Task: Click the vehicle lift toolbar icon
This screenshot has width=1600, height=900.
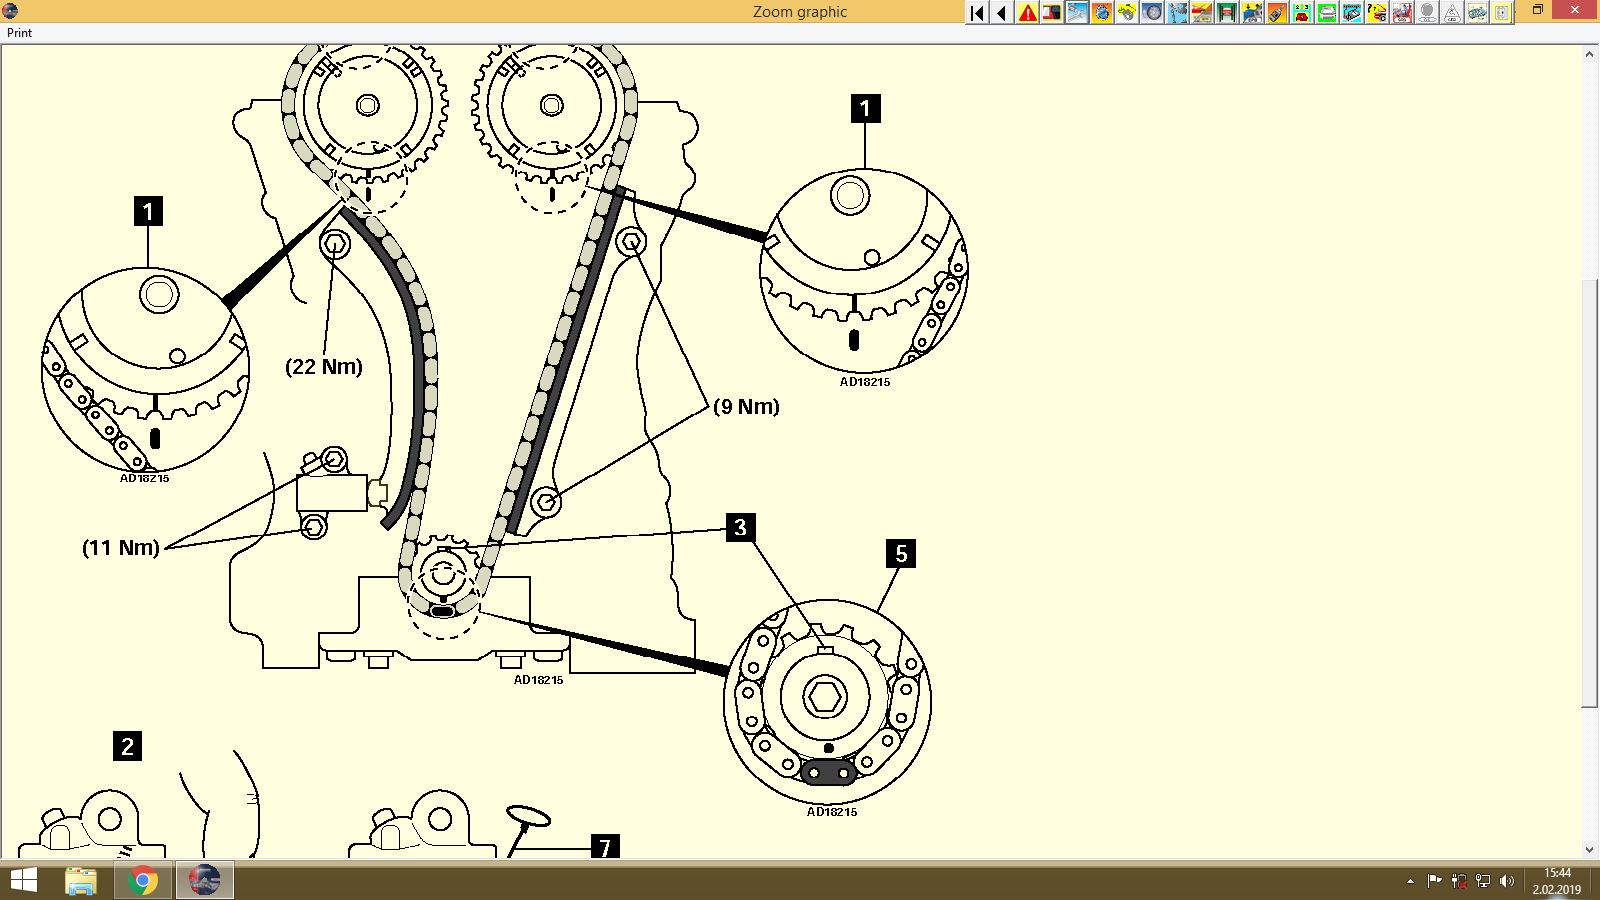Action: 1227,13
